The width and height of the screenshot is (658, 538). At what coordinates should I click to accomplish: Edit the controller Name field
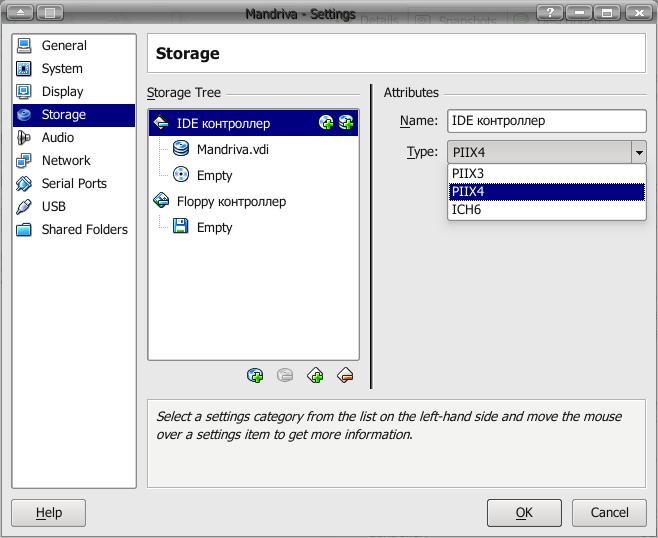coord(547,121)
